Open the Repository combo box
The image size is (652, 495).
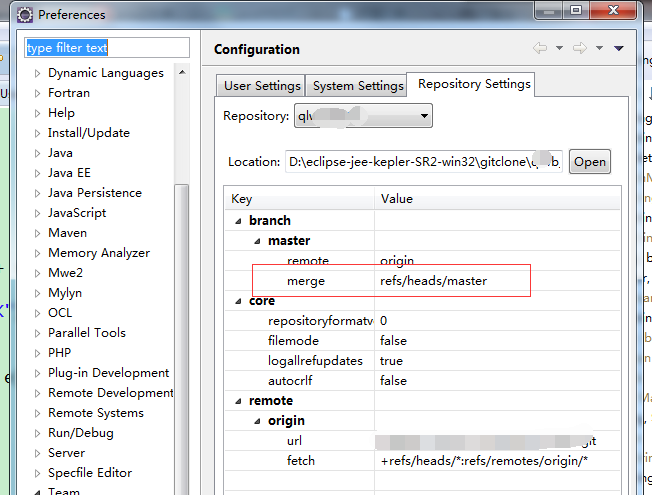point(363,116)
